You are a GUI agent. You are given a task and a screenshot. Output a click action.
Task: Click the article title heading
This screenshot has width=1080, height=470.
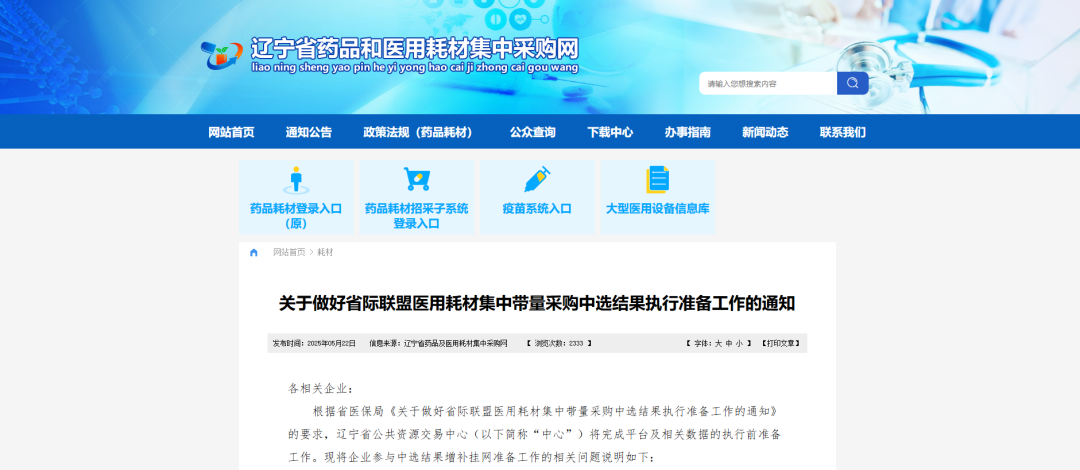pos(537,304)
